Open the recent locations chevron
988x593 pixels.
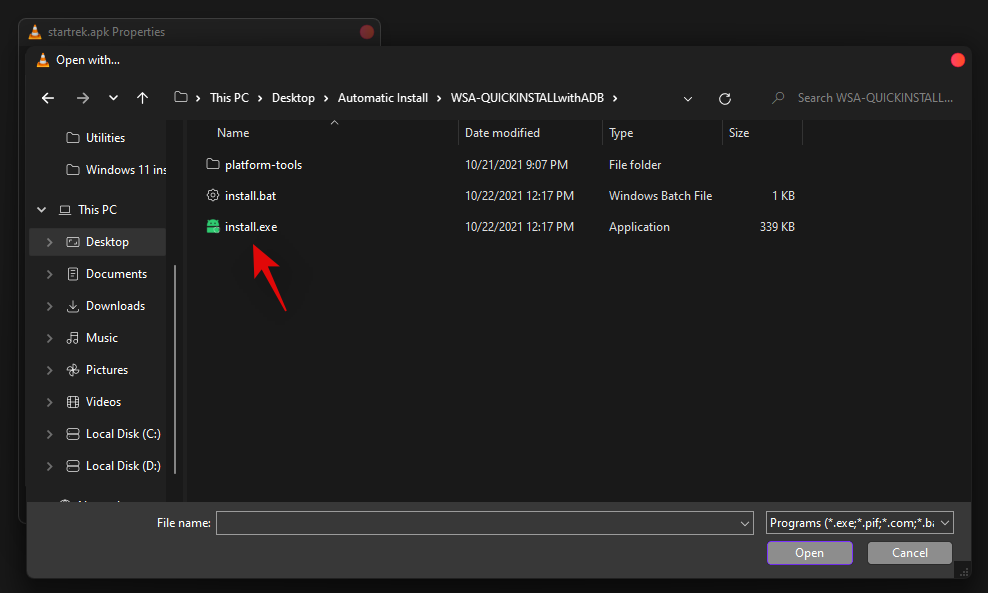point(113,98)
